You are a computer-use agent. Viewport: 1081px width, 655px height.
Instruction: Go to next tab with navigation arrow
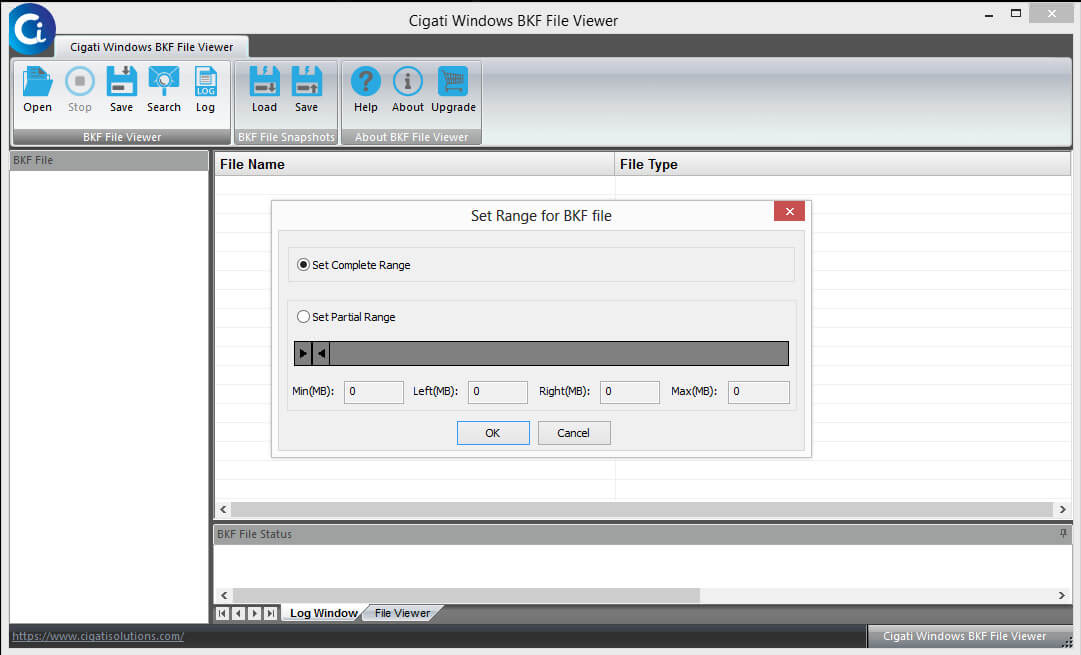[254, 613]
